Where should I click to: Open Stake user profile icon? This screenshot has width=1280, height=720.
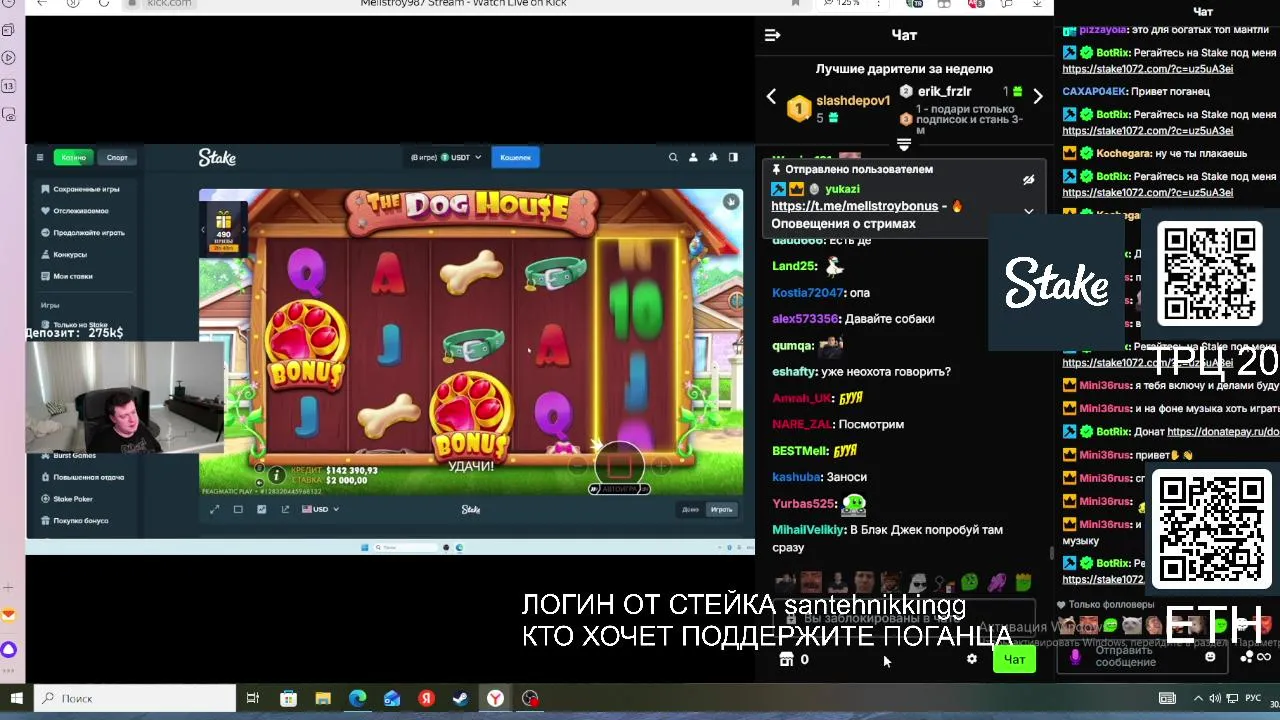tap(693, 157)
